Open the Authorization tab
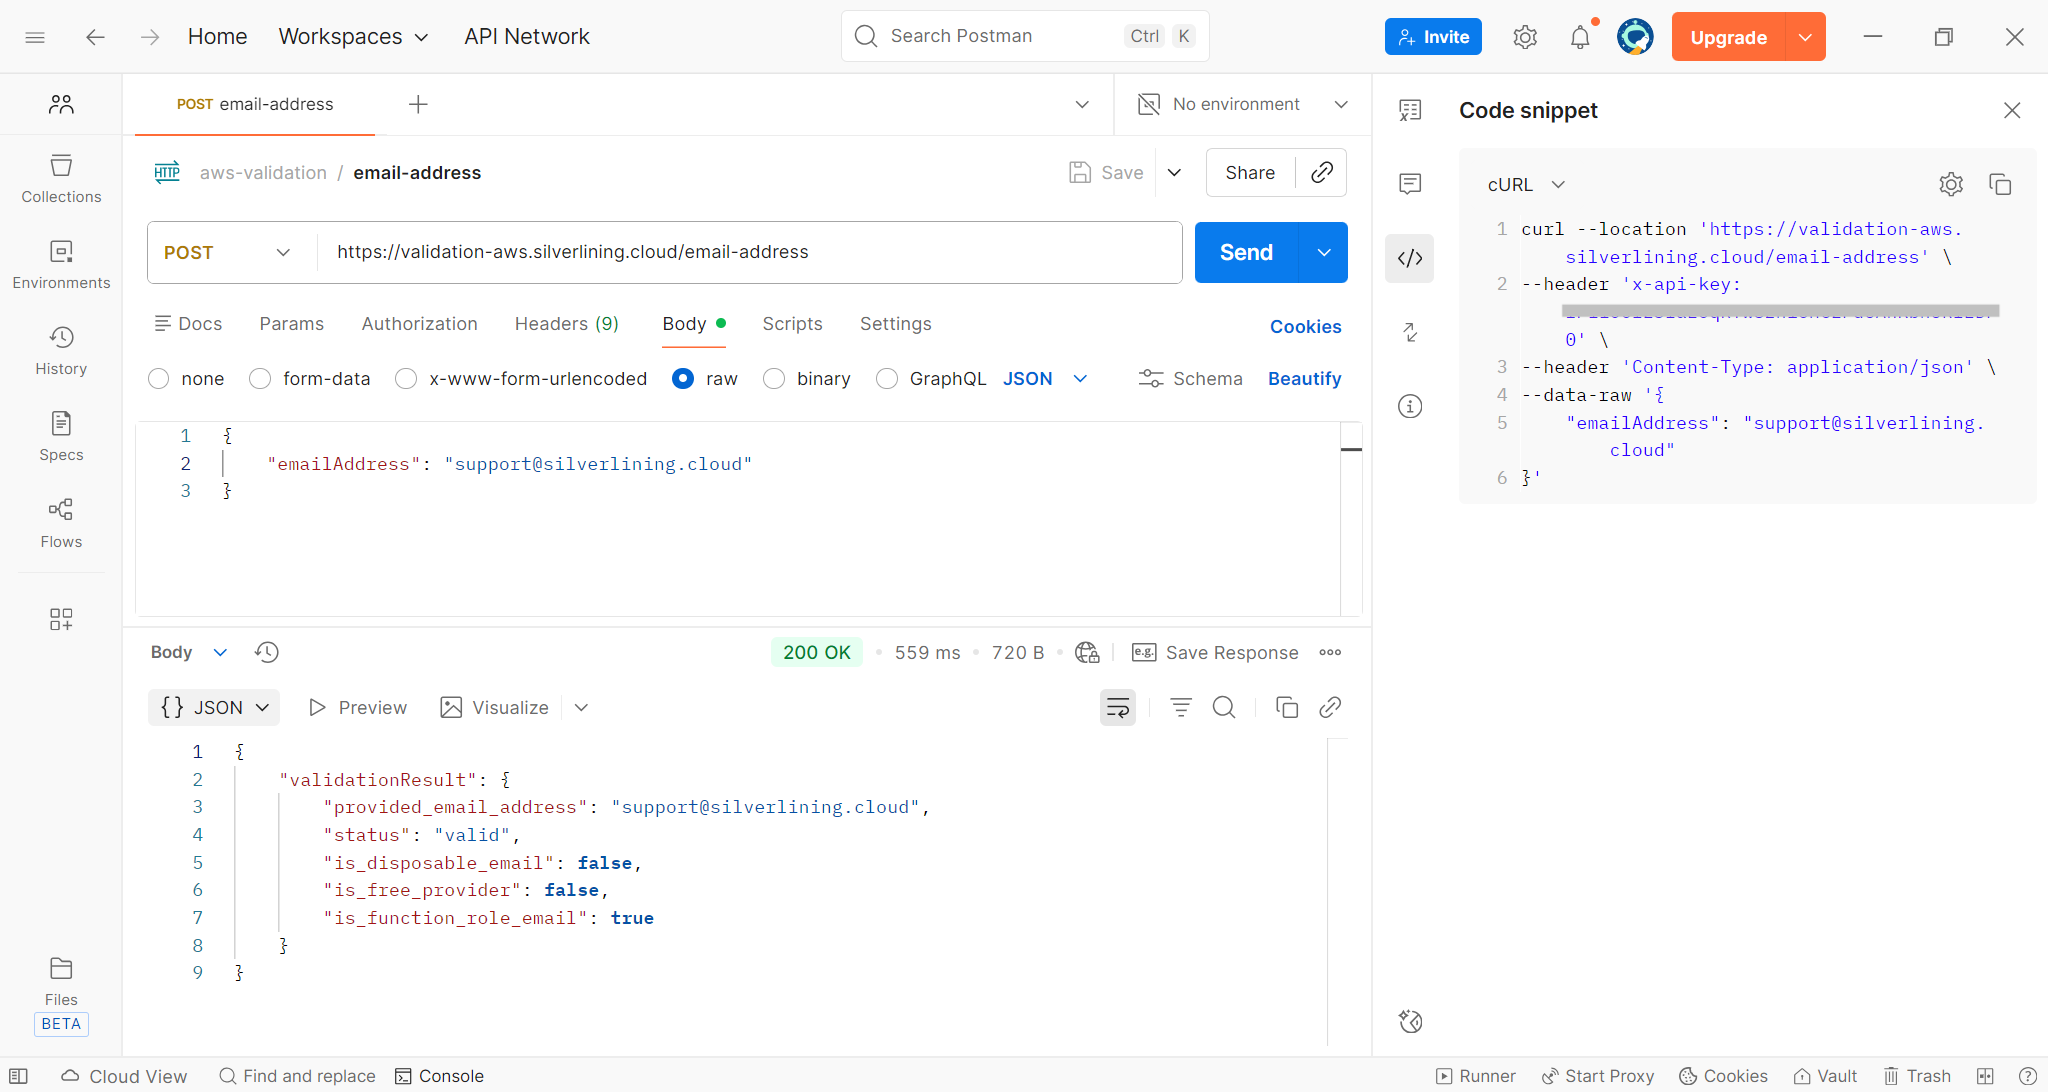2048x1092 pixels. [419, 324]
